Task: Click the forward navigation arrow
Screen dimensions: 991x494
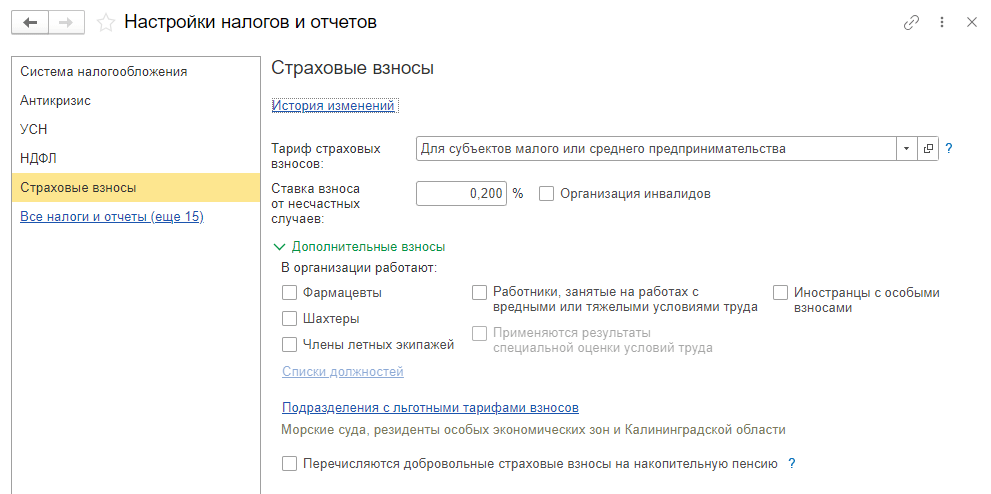Action: click(x=65, y=22)
